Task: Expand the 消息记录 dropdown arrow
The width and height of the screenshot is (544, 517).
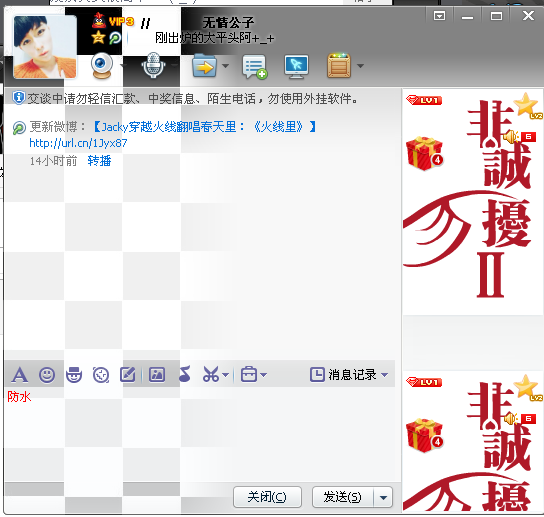Action: [384, 375]
